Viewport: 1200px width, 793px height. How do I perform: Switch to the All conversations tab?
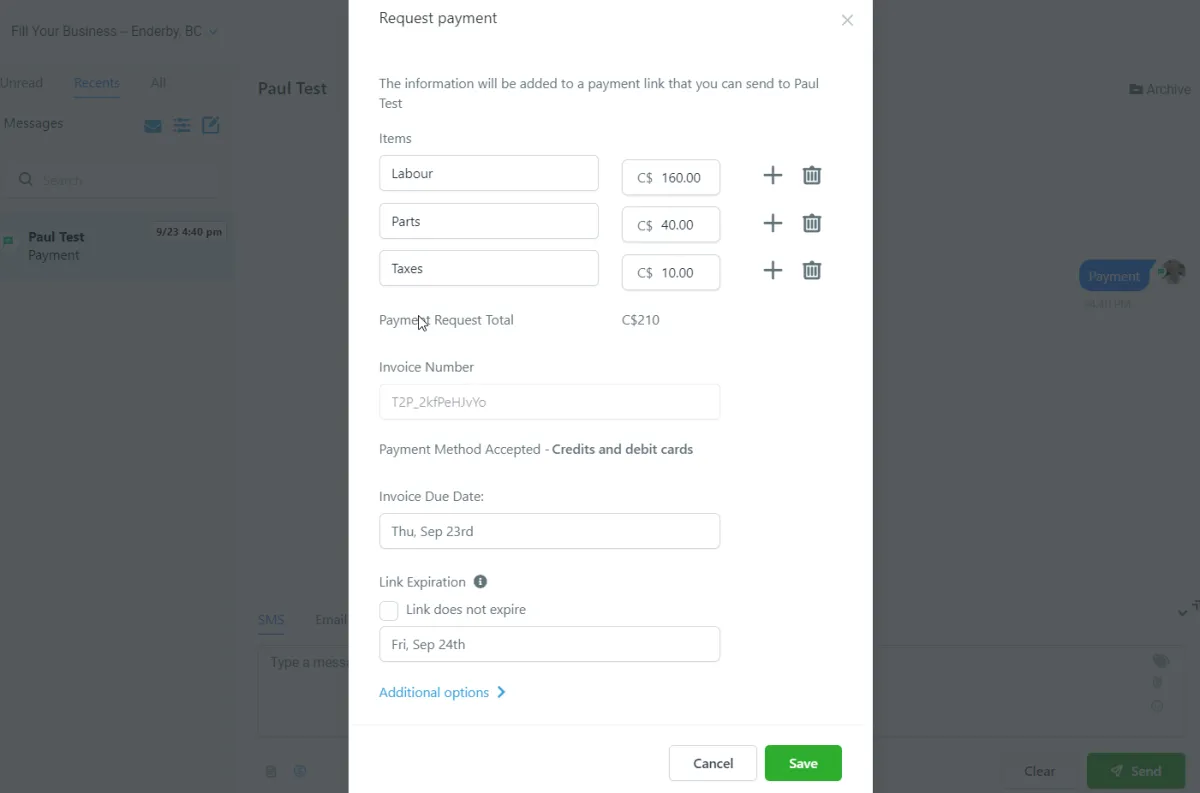click(x=158, y=83)
